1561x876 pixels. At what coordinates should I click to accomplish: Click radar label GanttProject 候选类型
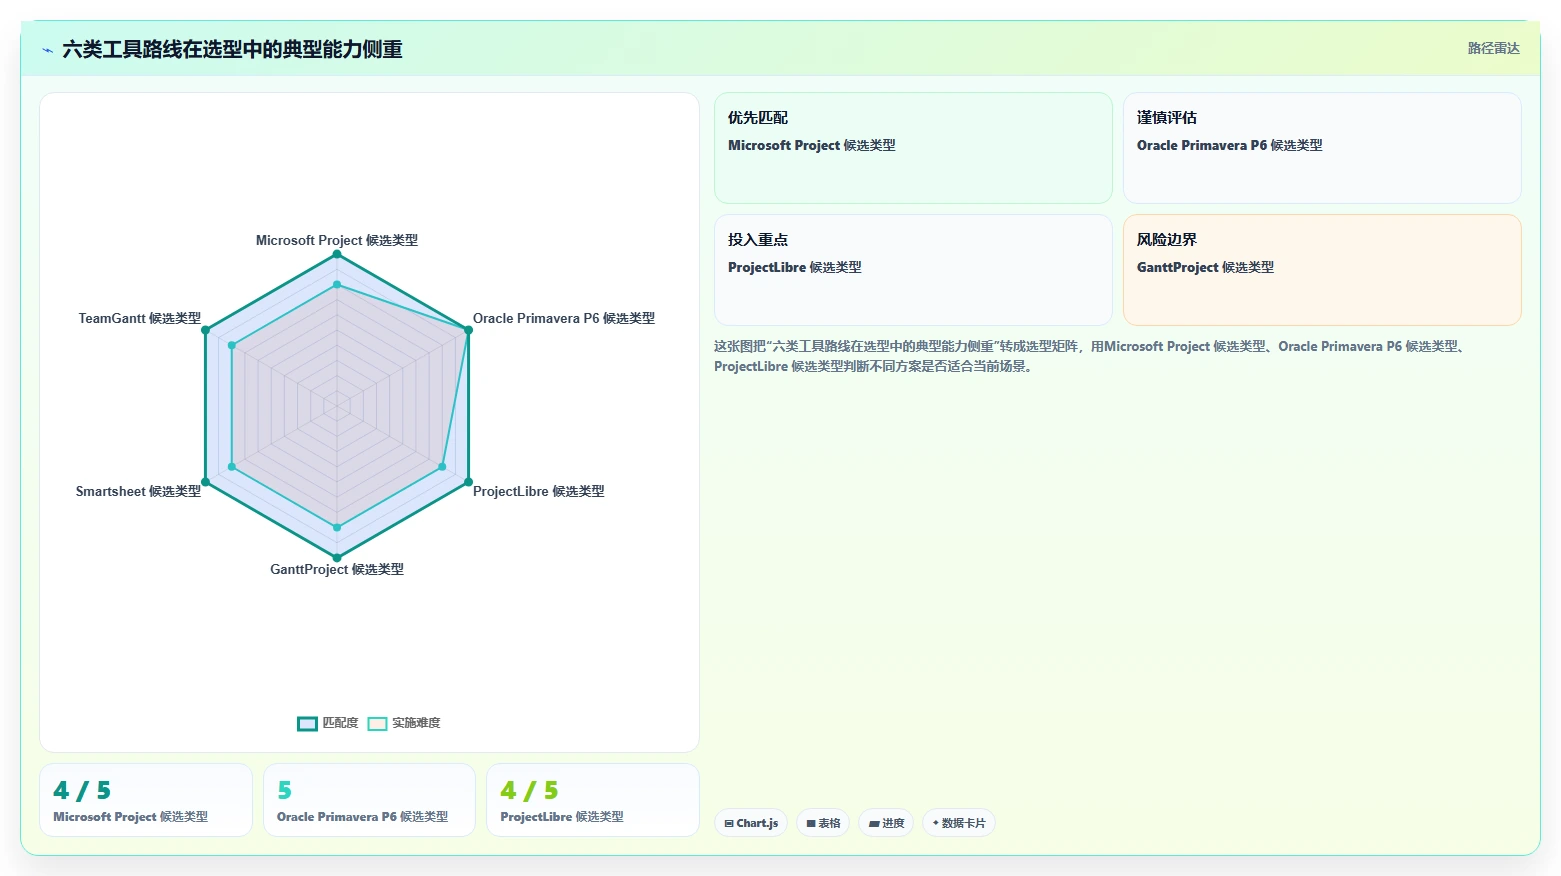pos(337,569)
